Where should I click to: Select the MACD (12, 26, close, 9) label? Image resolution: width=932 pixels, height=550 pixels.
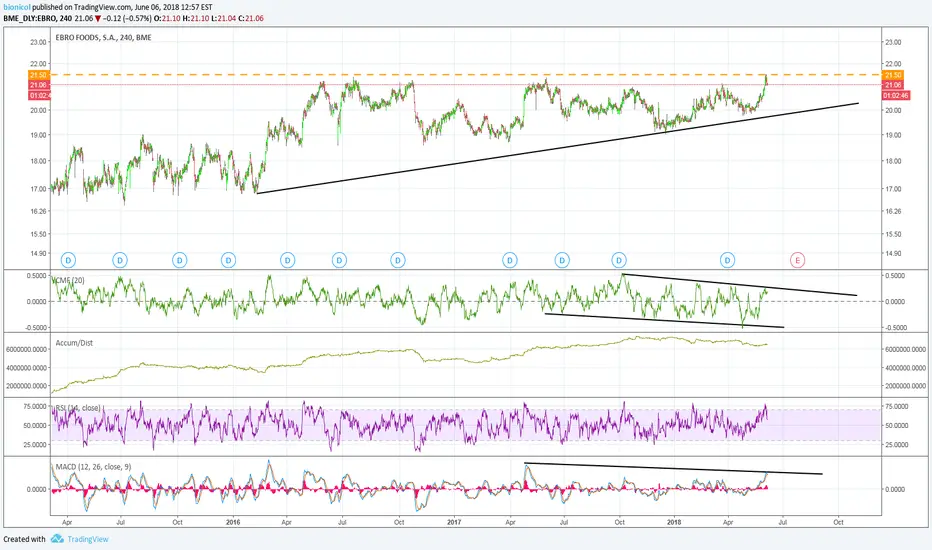(x=93, y=467)
